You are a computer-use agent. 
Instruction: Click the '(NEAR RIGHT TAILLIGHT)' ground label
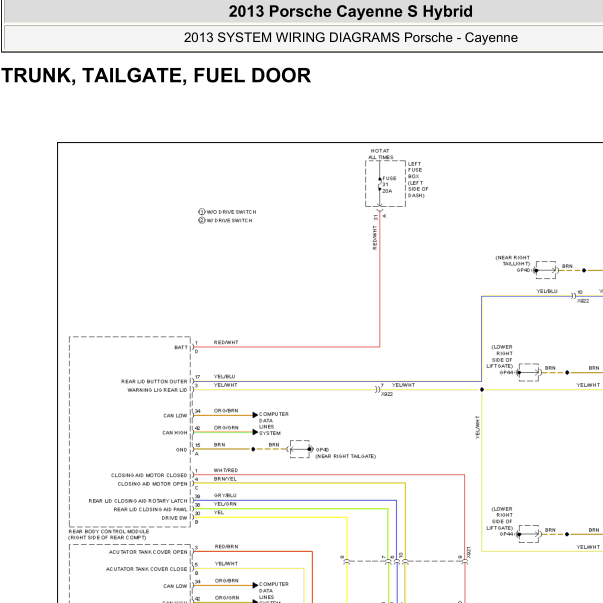[513, 261]
